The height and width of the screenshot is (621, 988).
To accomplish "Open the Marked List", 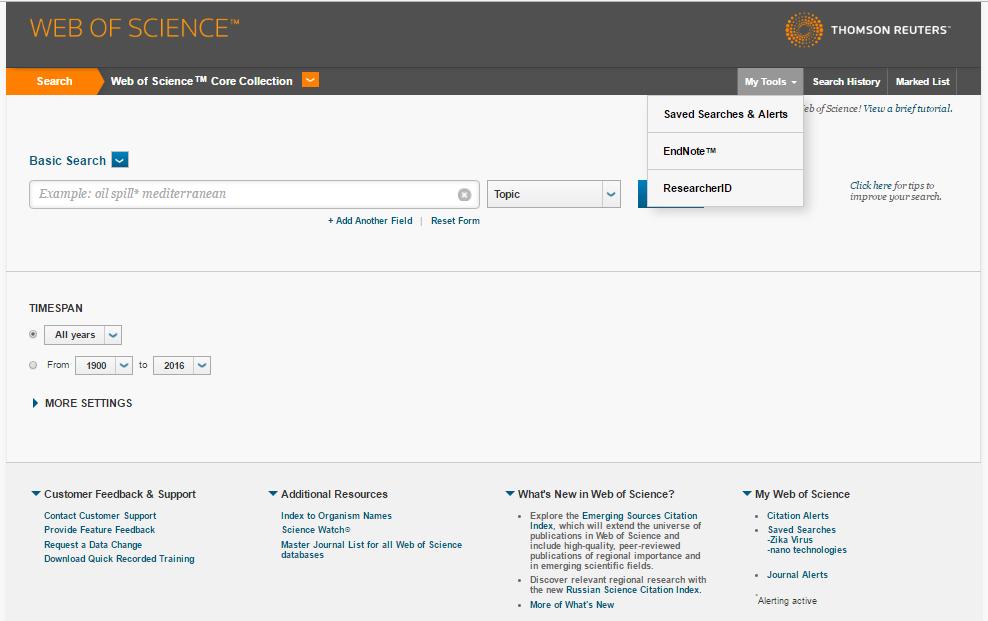I will point(922,82).
